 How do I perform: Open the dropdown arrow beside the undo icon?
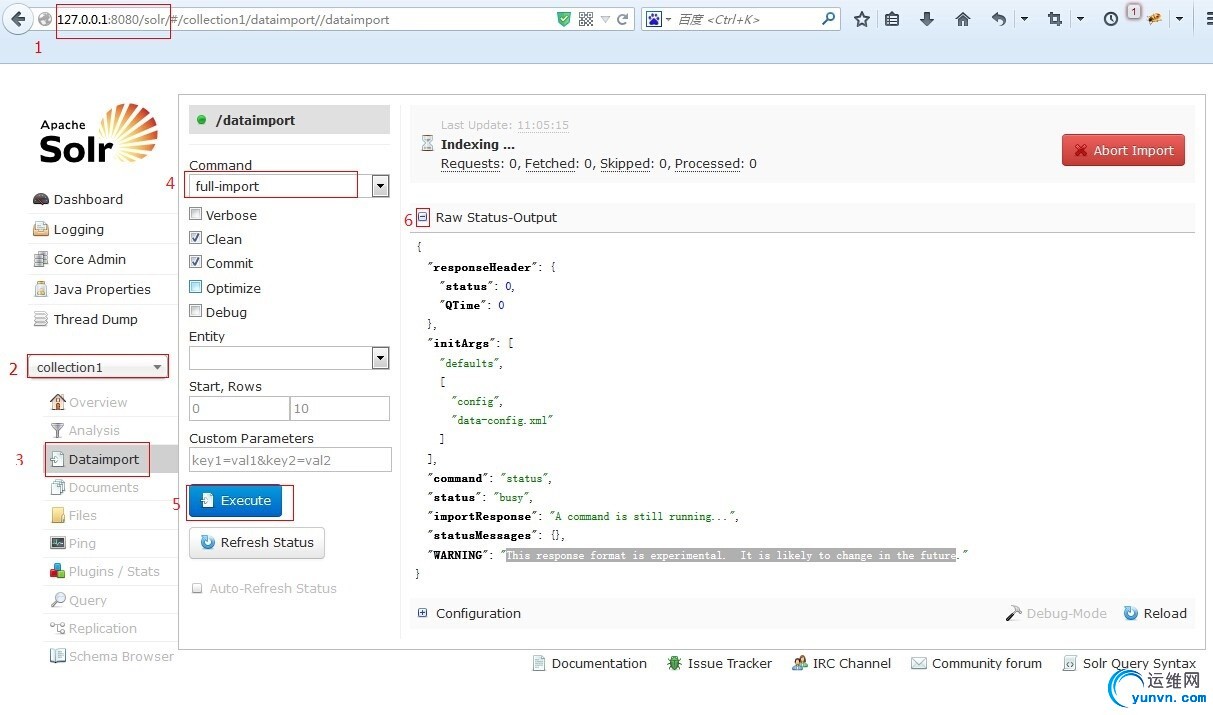pos(1024,19)
